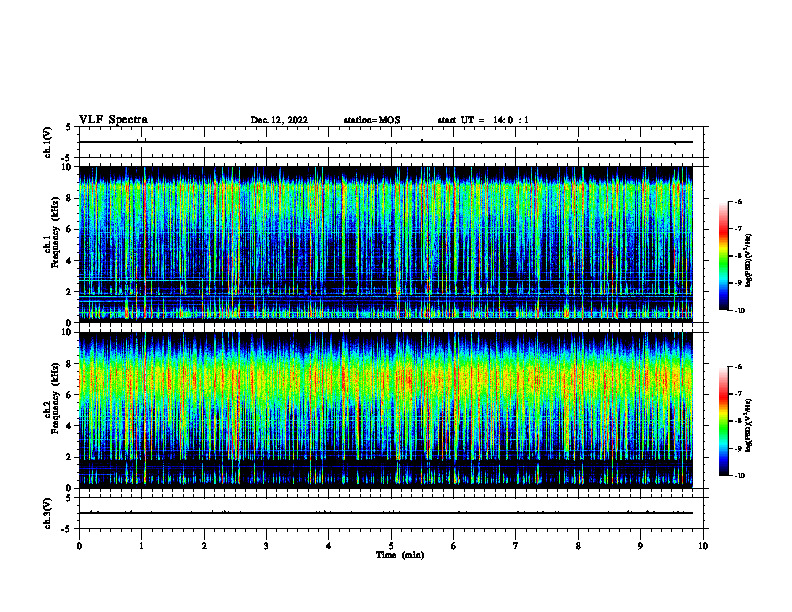The image size is (792, 612).
Task: Click time axis tick label "8"
Action: [578, 546]
